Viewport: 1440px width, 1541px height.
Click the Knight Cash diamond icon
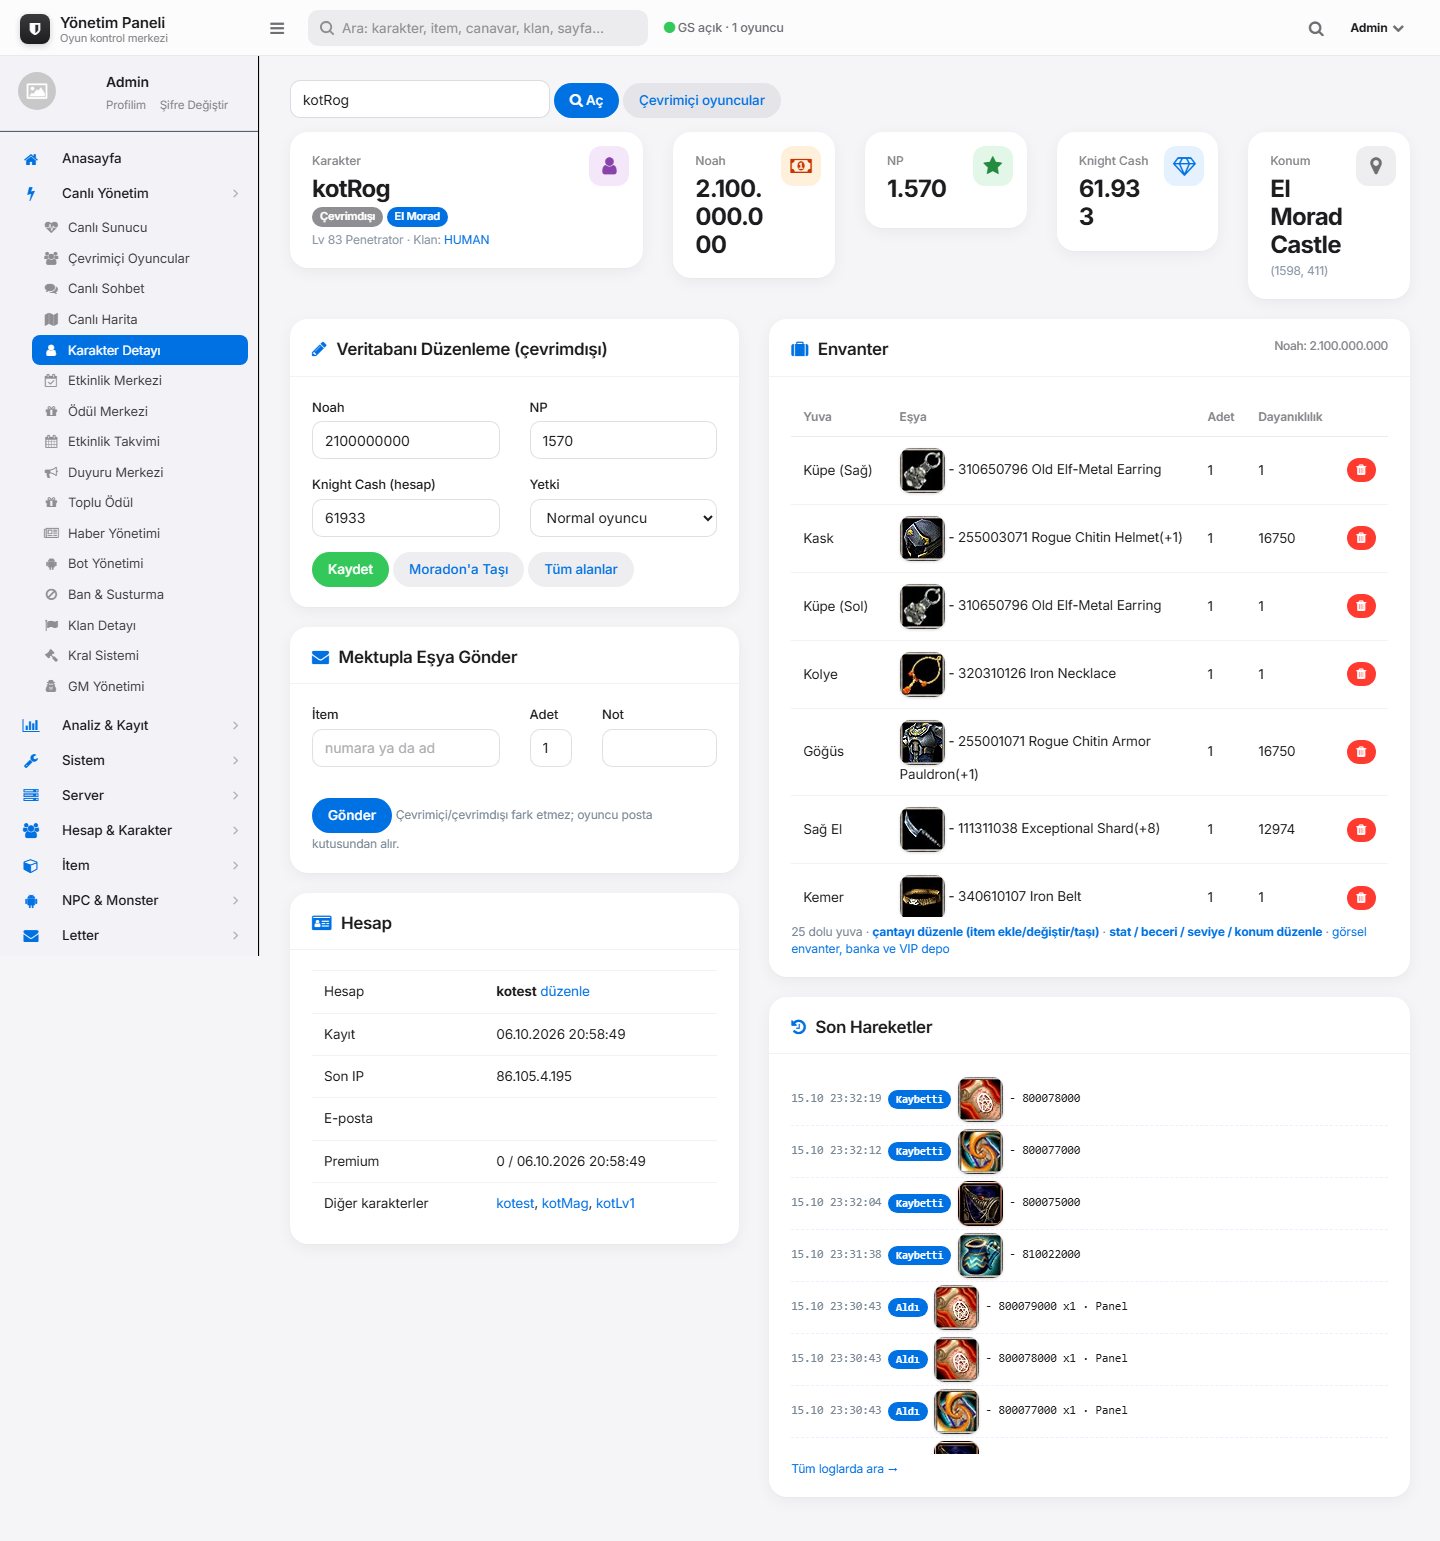1184,166
